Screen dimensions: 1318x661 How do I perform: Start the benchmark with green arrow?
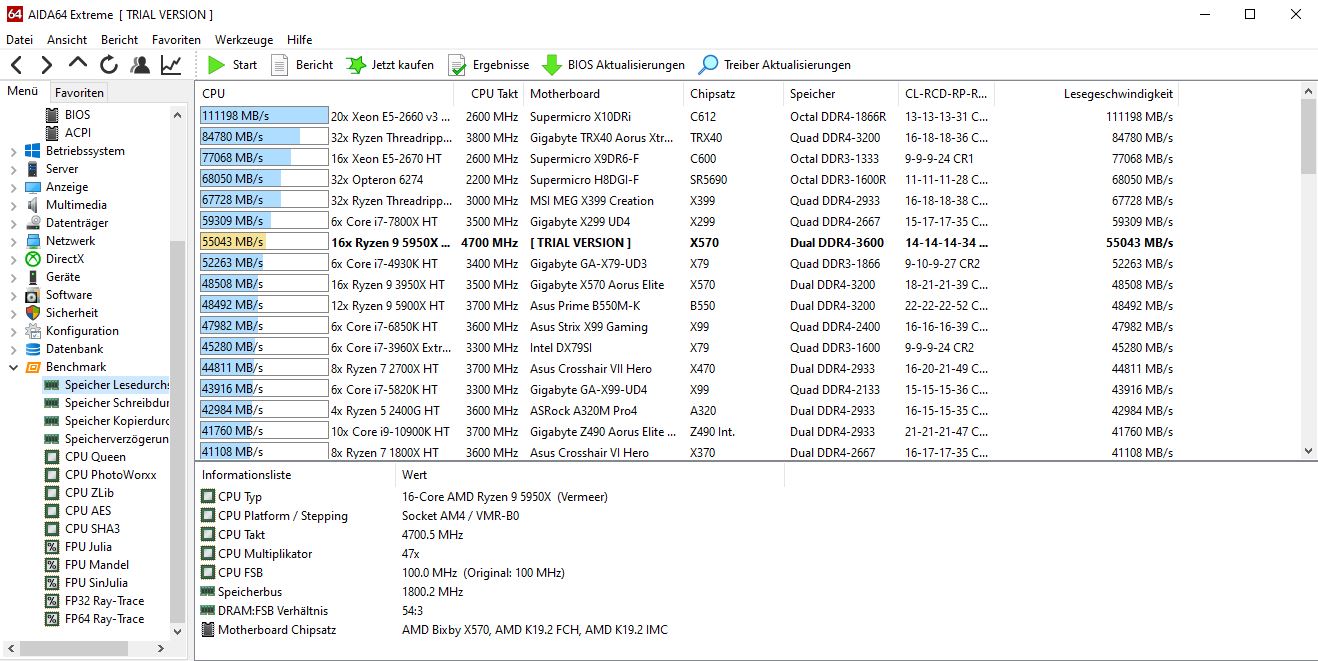click(x=231, y=65)
